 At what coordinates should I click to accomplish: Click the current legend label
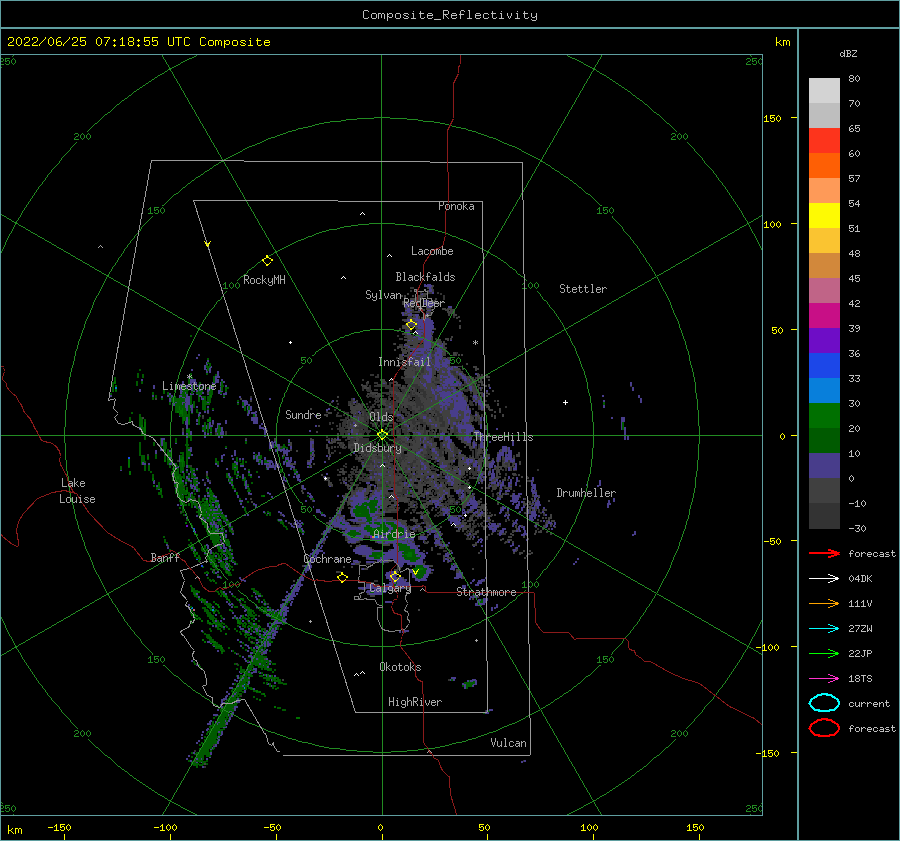click(869, 703)
